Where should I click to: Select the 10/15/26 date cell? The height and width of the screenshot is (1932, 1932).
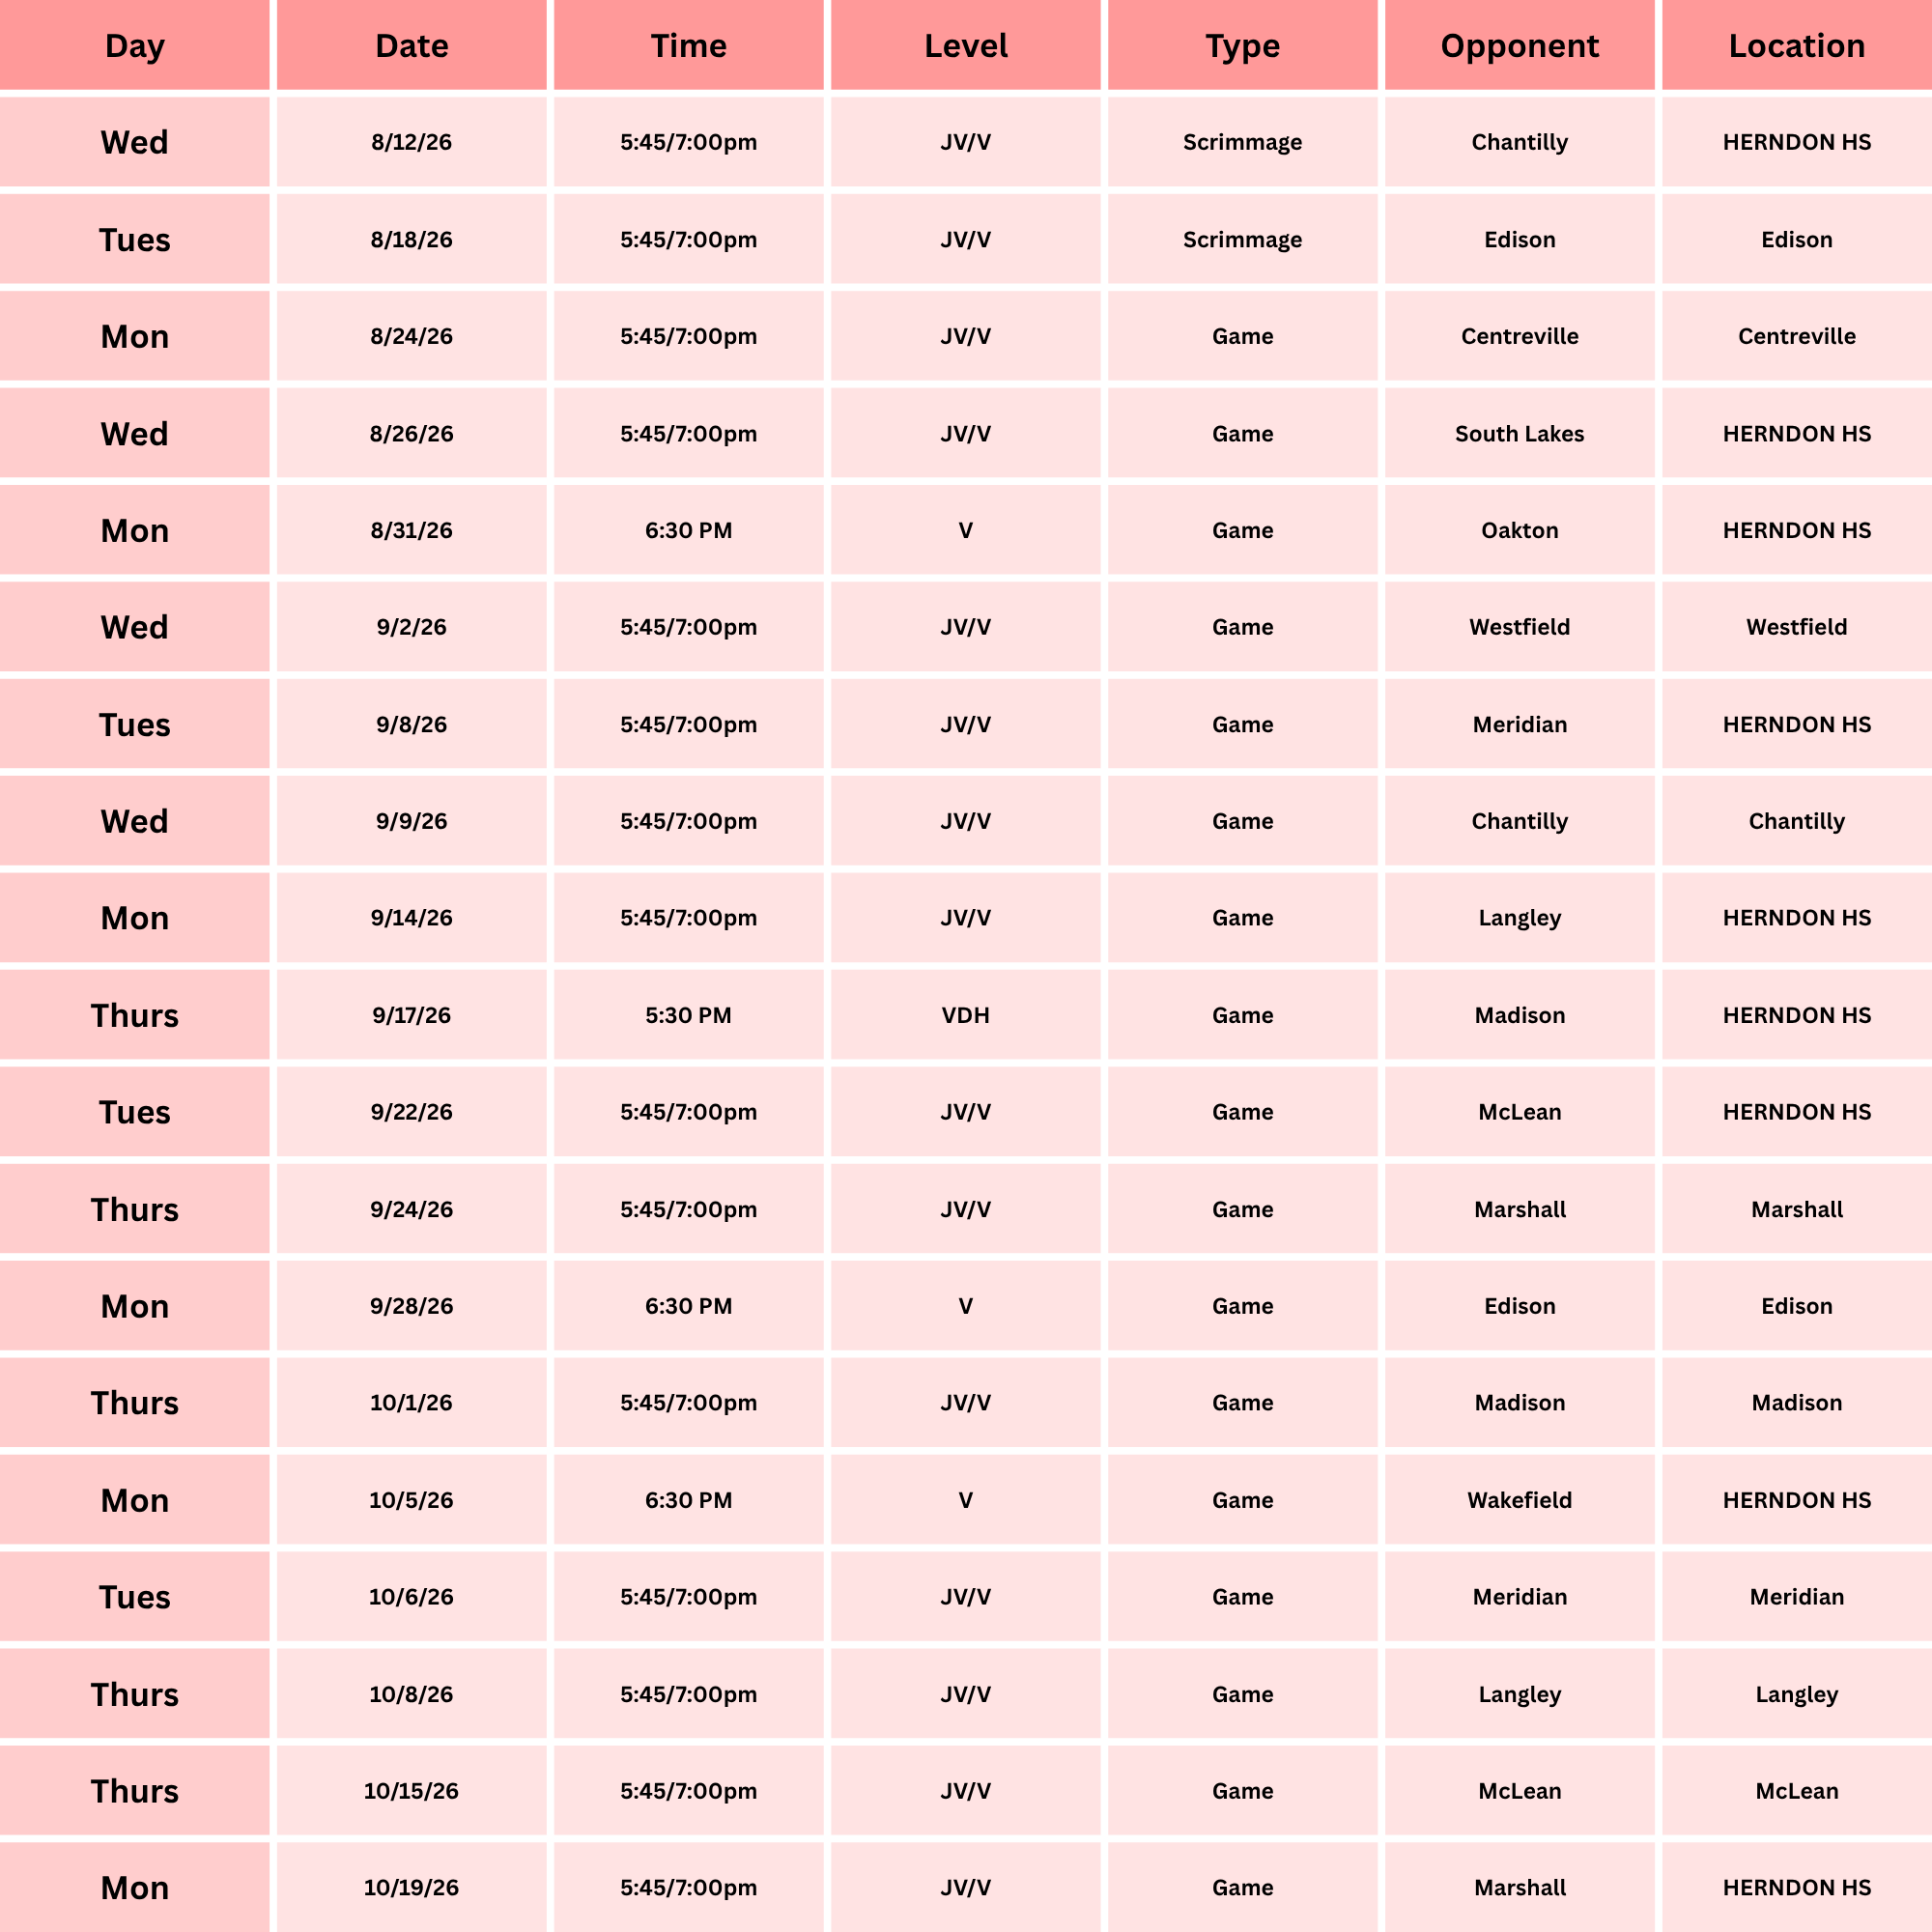[411, 1791]
